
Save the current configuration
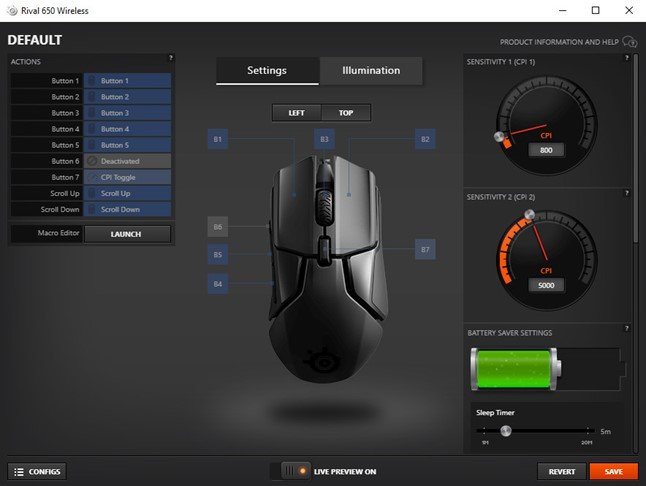(x=613, y=471)
